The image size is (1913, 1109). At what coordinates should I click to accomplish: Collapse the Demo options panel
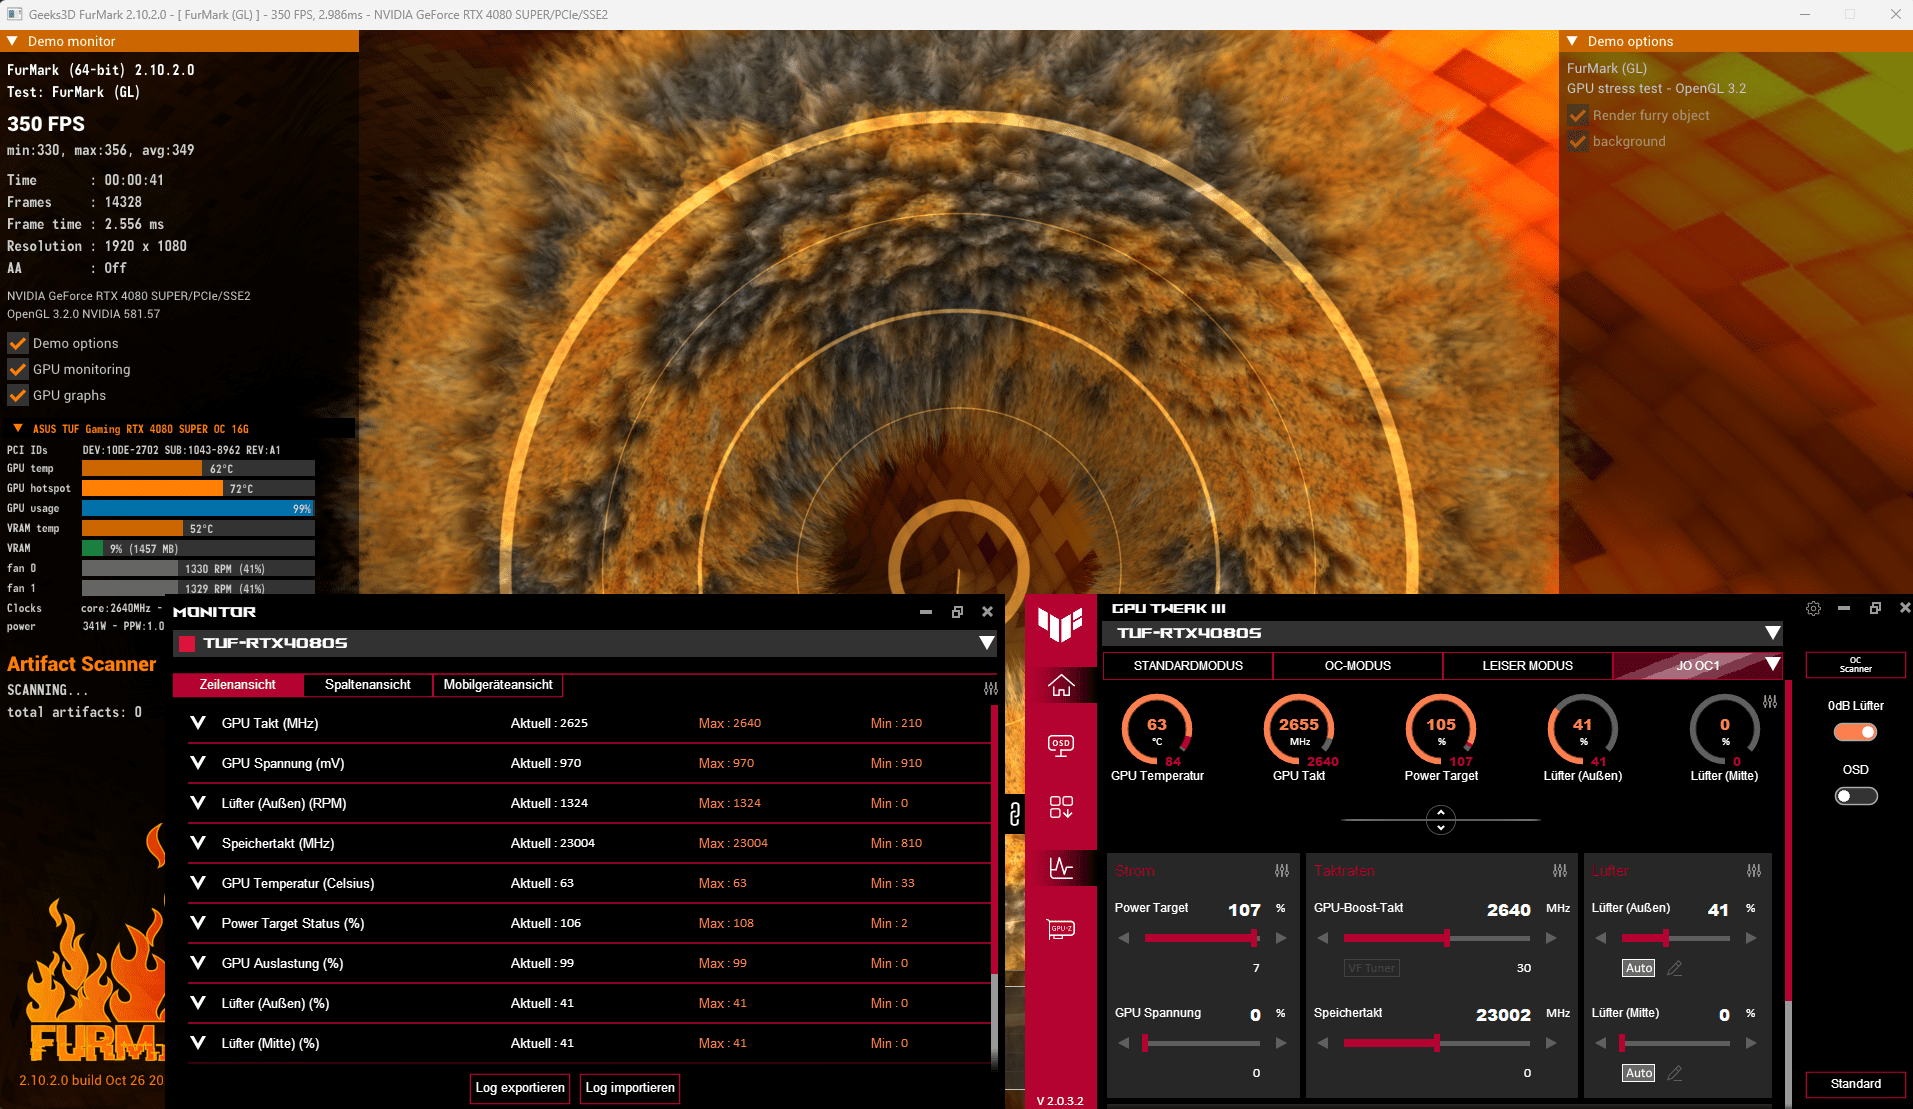pos(1572,41)
